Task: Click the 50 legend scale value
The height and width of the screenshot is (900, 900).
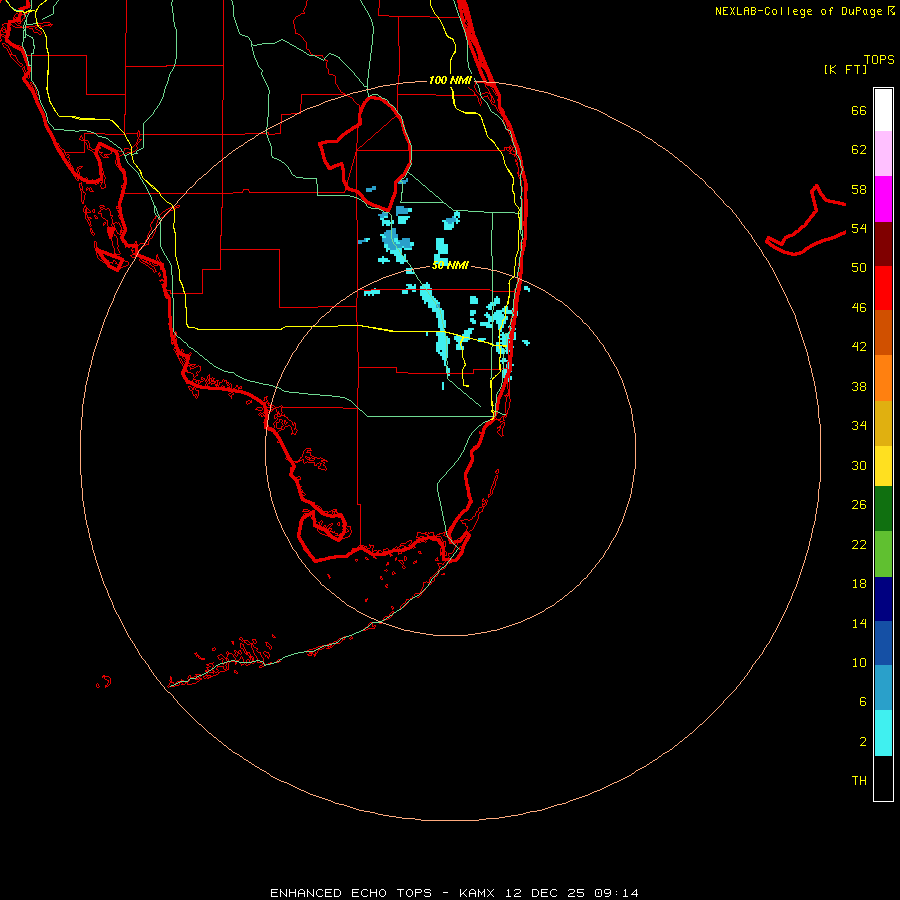Action: coord(859,267)
